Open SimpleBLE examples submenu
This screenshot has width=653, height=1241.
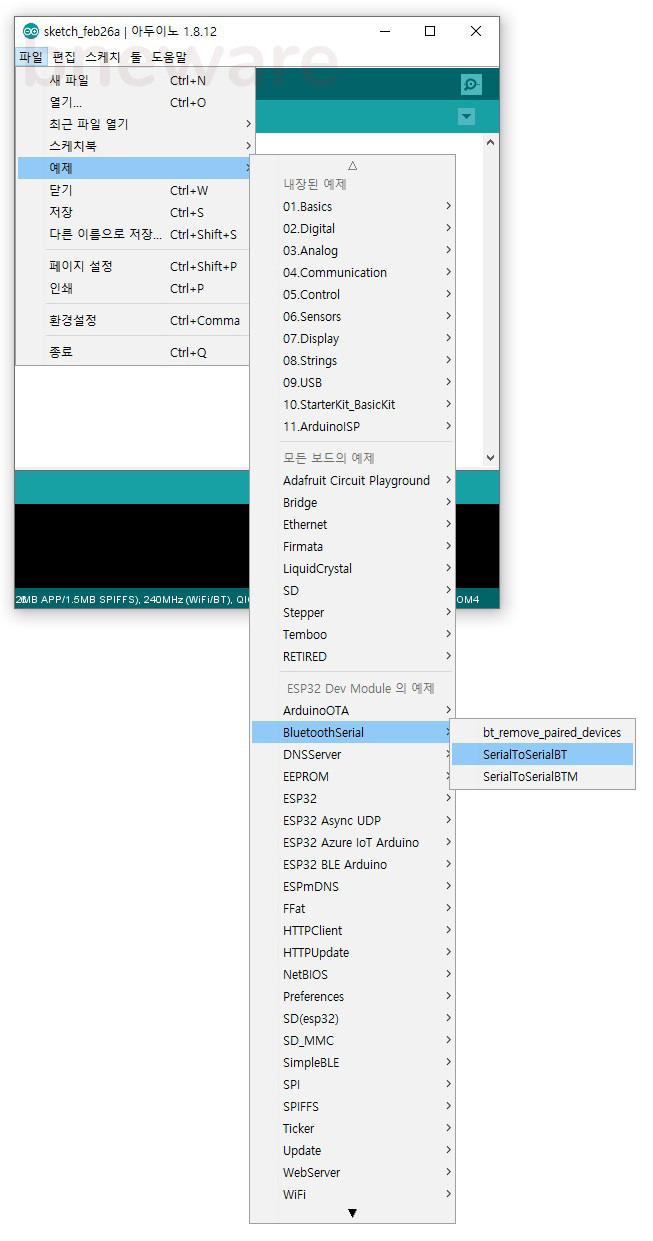click(x=352, y=1062)
